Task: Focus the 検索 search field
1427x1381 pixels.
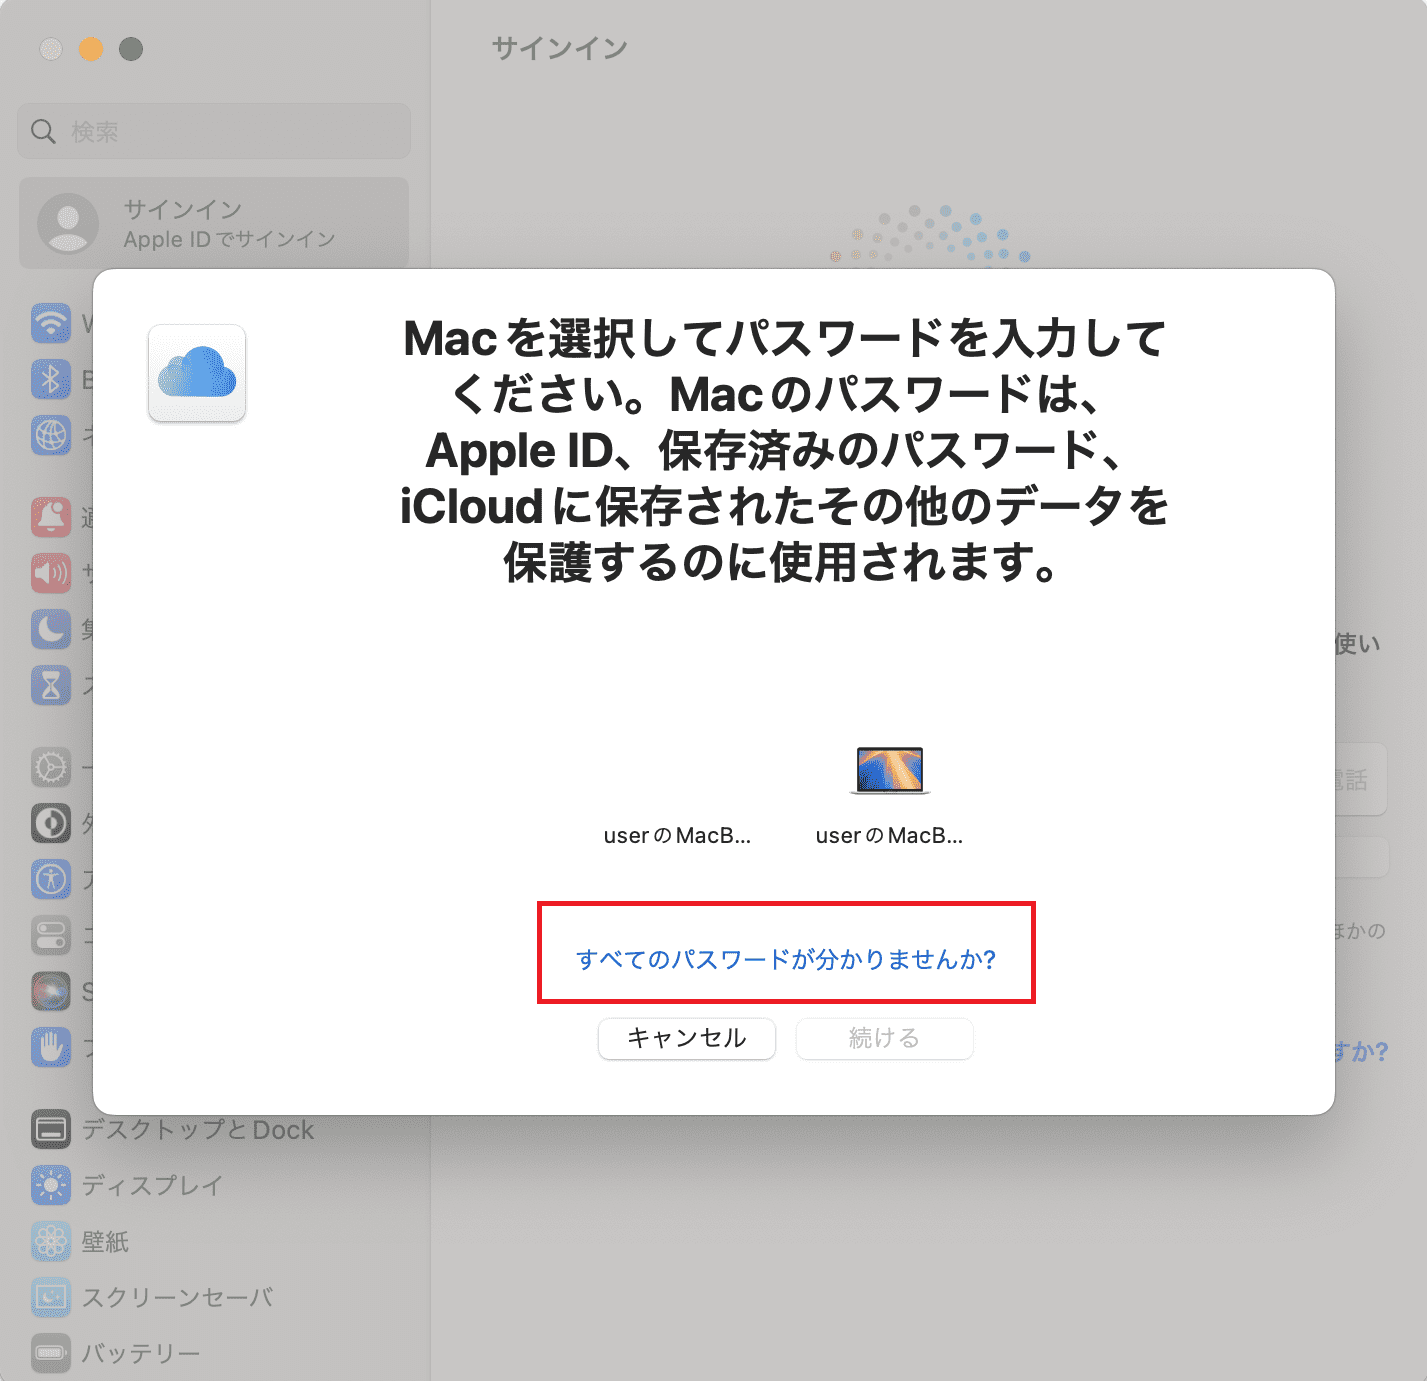Action: pyautogui.click(x=214, y=131)
